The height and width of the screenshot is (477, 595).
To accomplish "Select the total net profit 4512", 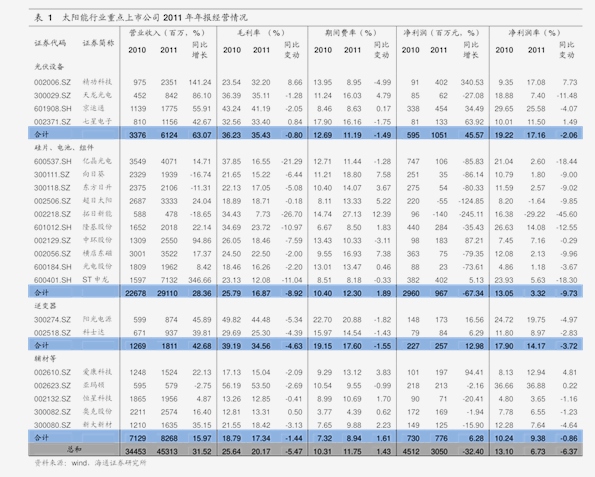I will [411, 452].
